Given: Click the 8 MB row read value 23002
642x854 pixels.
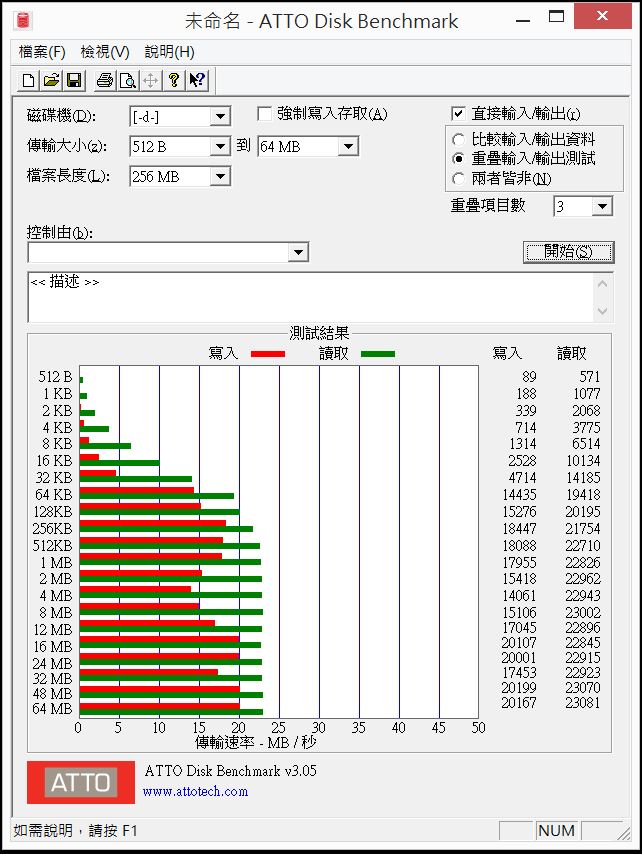Looking at the screenshot, I should [583, 612].
